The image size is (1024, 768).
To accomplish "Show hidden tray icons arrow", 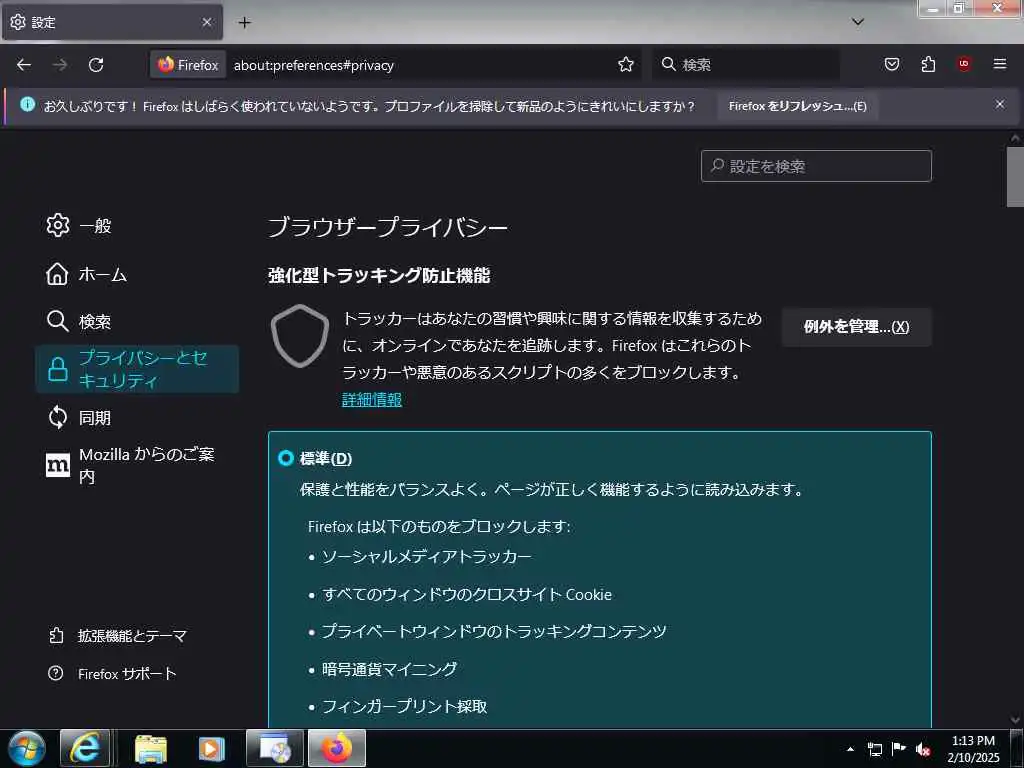I will pos(850,749).
